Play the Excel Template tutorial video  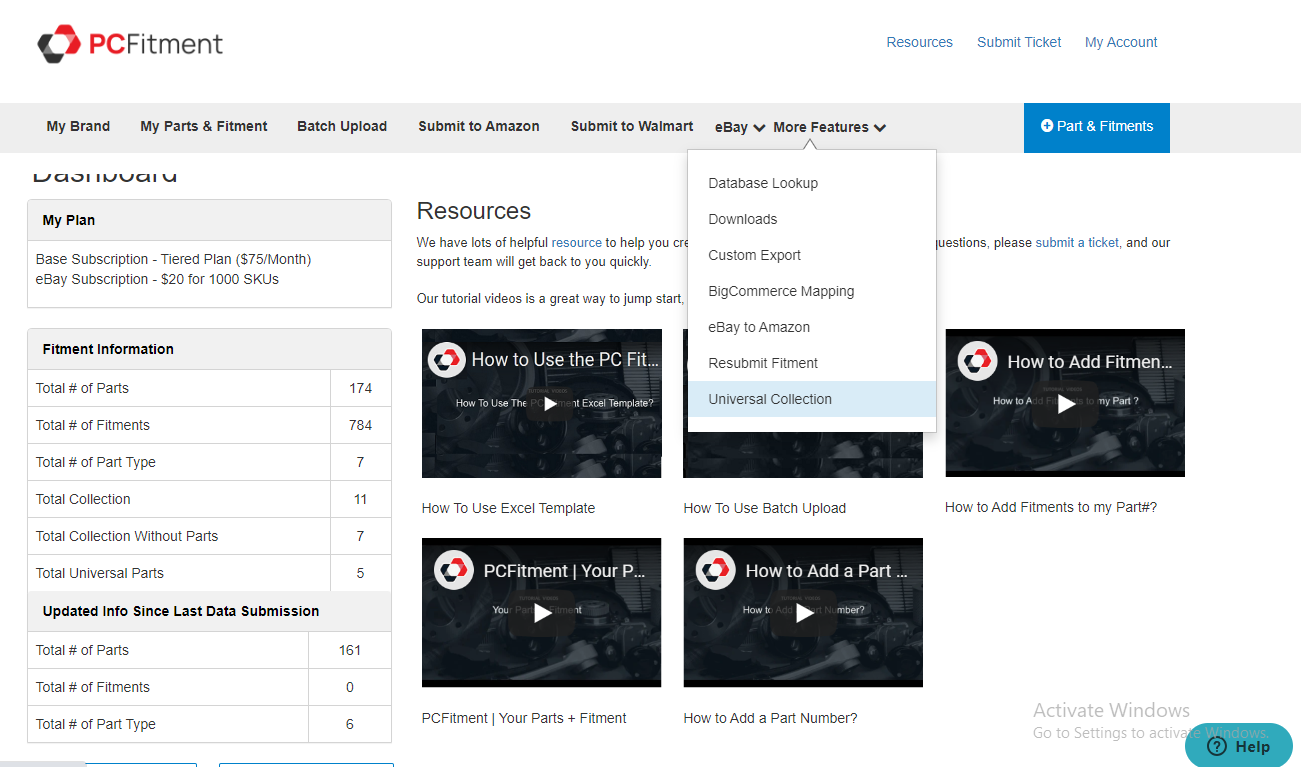pos(549,403)
